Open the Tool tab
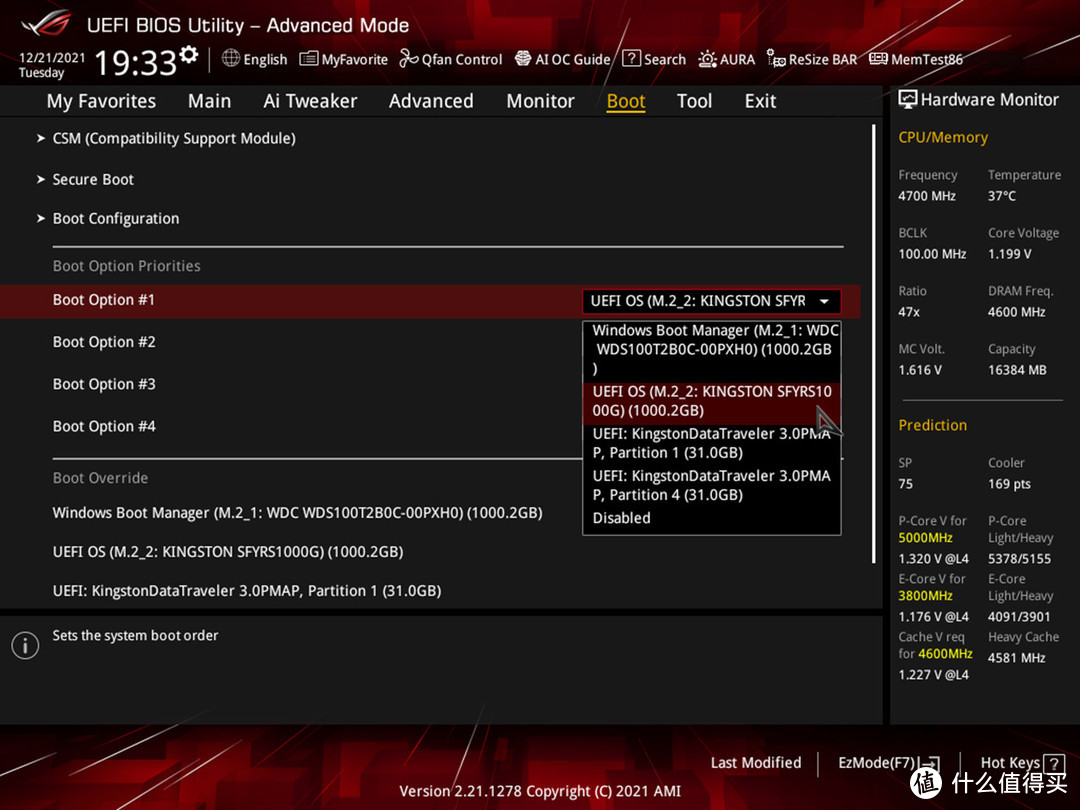Screen dimensions: 1080x810 694,101
